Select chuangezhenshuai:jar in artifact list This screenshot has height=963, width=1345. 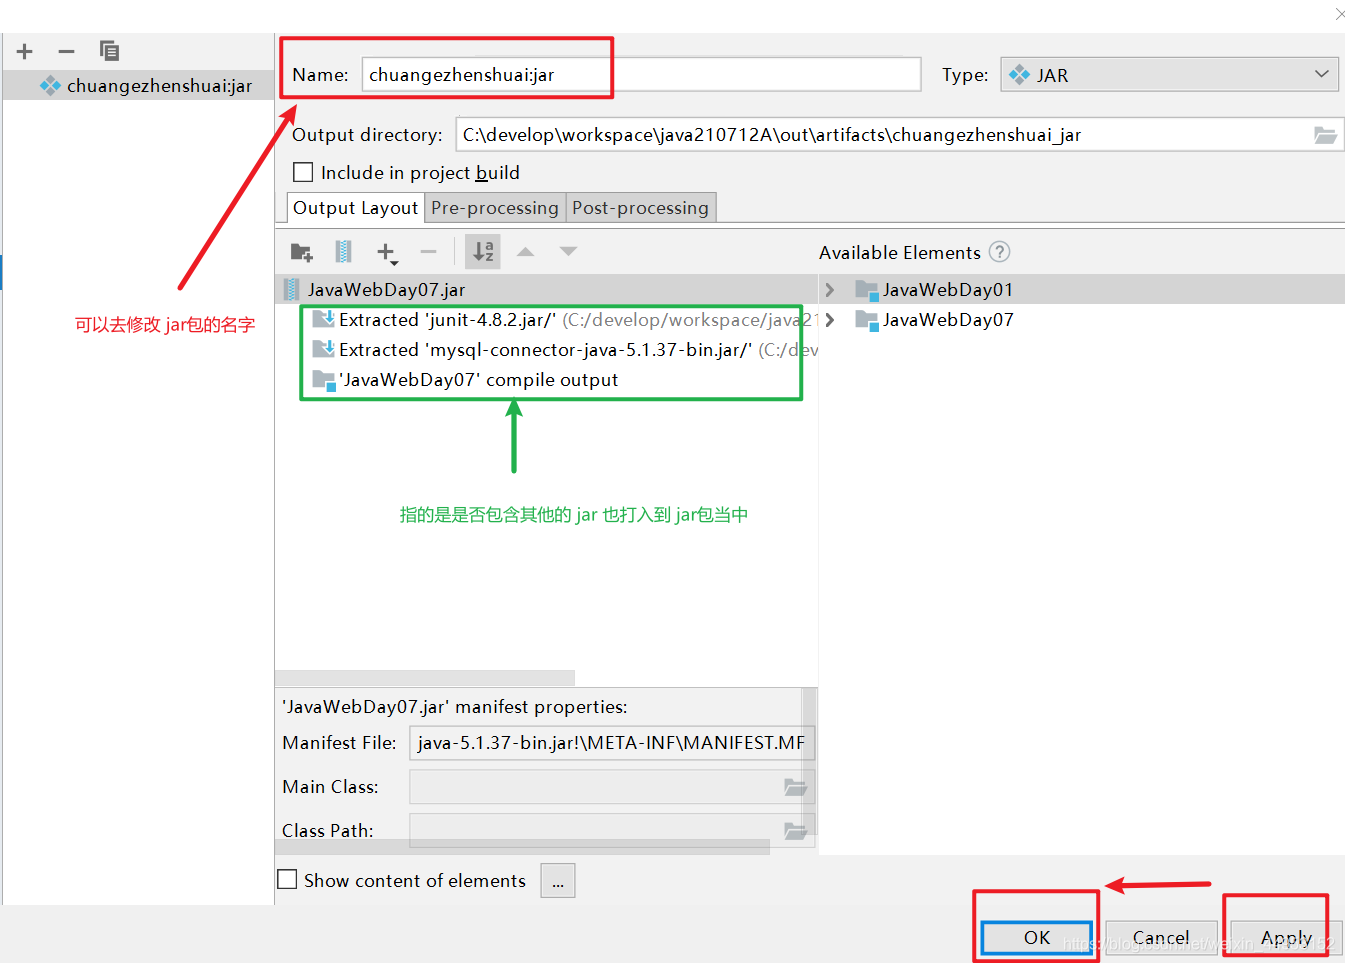coord(139,86)
